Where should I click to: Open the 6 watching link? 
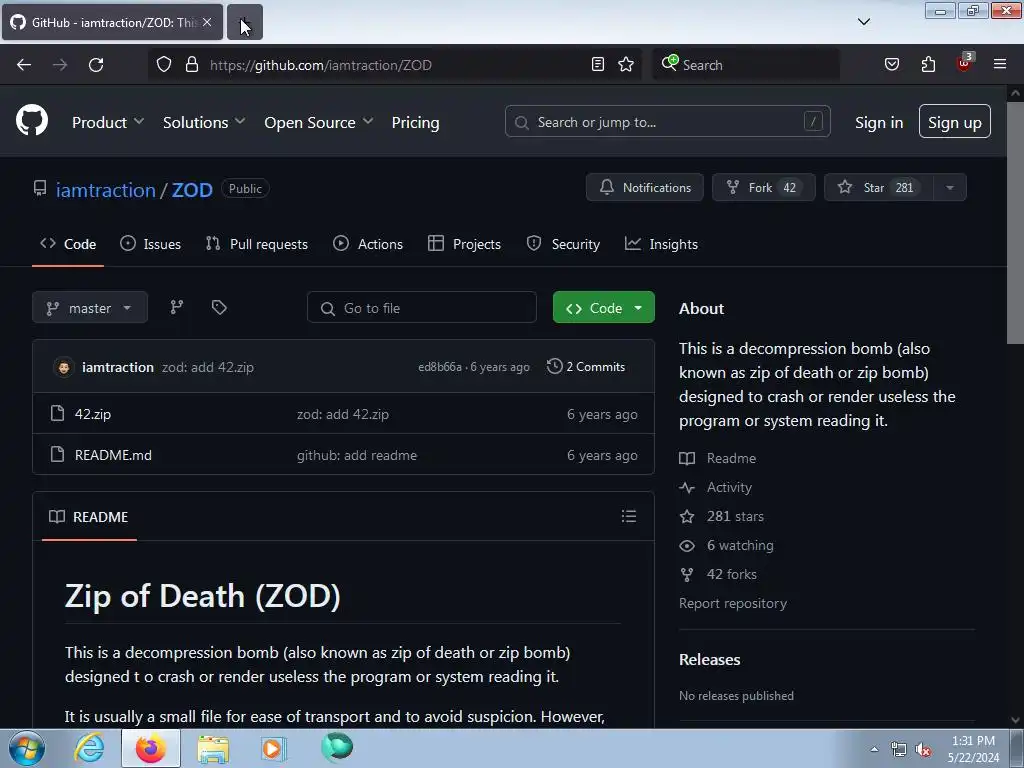[726, 545]
